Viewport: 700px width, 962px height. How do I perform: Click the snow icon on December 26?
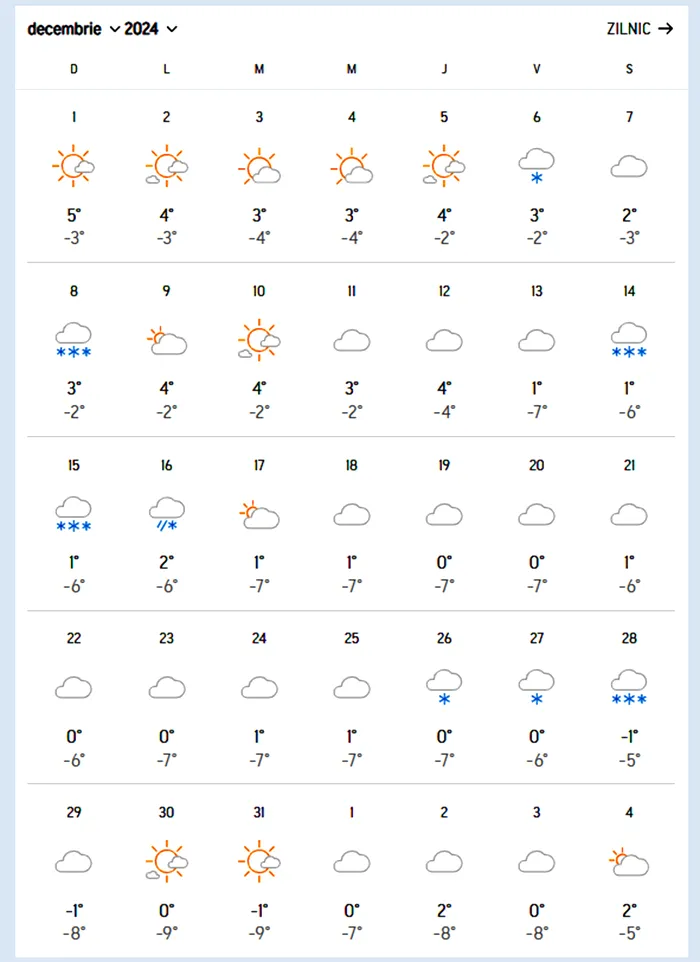pos(444,688)
